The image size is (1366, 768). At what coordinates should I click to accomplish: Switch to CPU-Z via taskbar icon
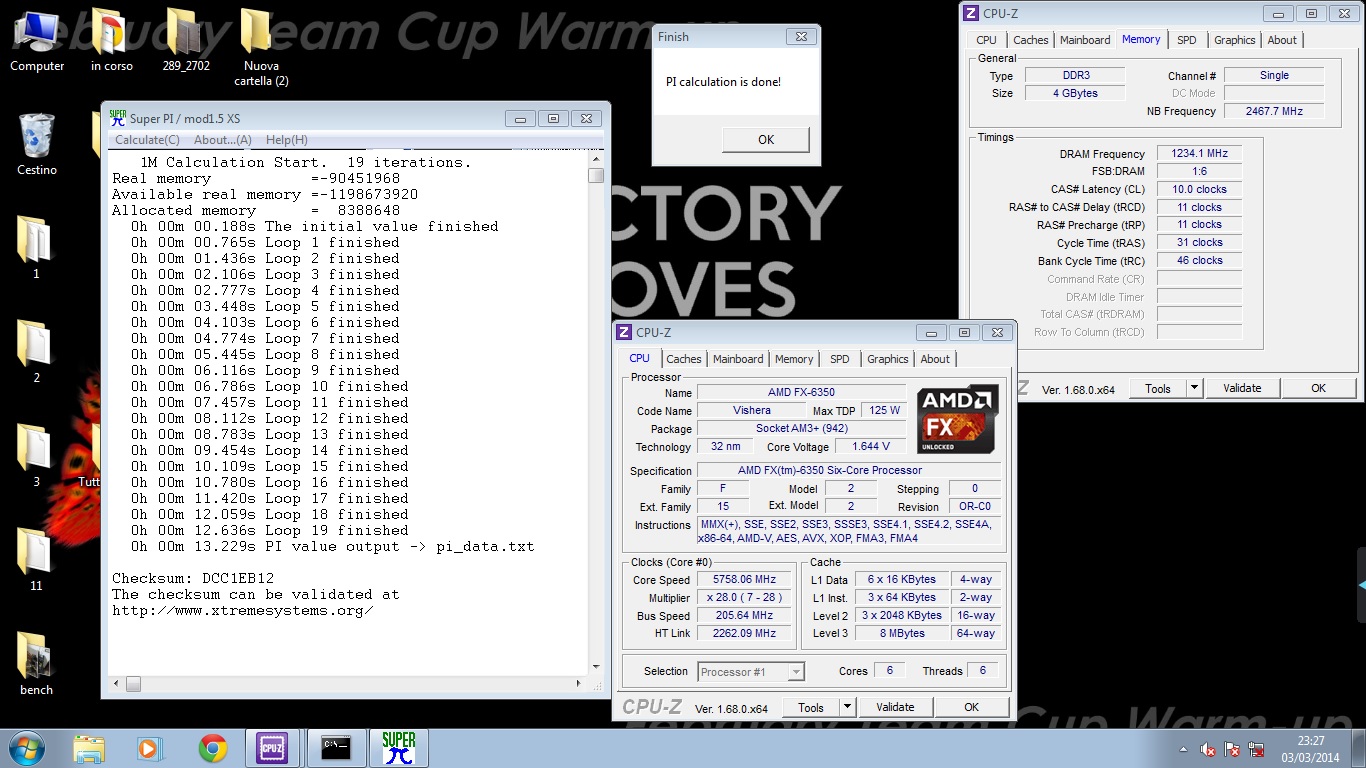click(x=272, y=748)
